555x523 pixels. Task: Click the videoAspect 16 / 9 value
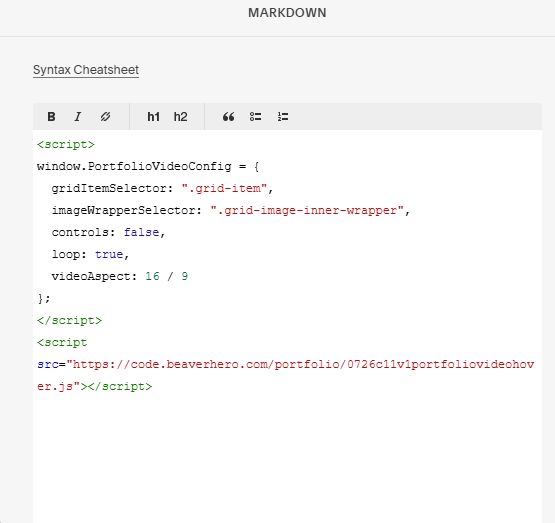click(166, 276)
